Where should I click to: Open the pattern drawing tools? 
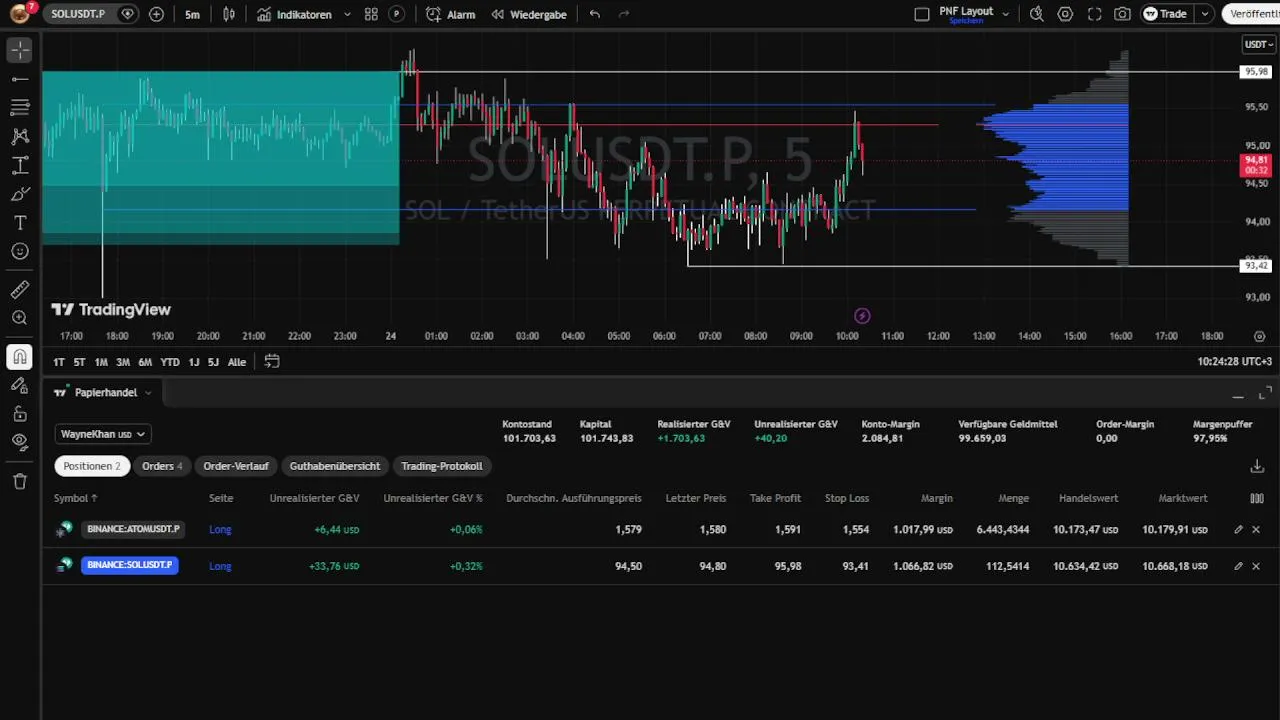click(20, 136)
